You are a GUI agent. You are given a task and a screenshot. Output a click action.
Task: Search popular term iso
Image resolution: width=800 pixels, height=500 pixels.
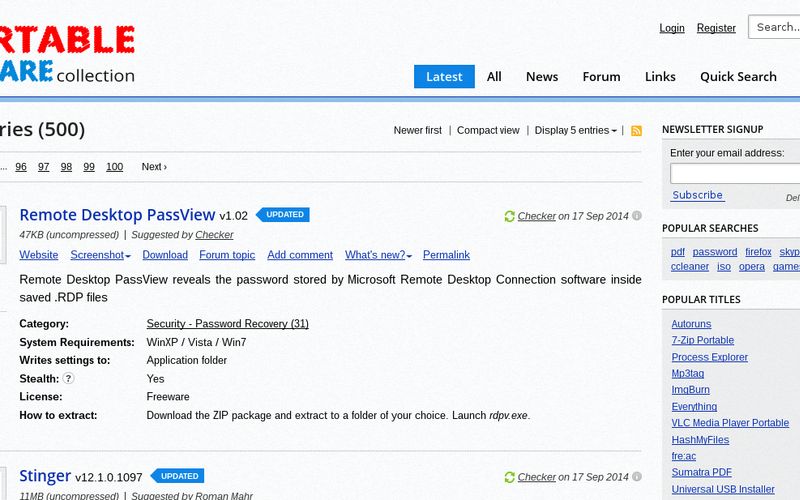(724, 266)
